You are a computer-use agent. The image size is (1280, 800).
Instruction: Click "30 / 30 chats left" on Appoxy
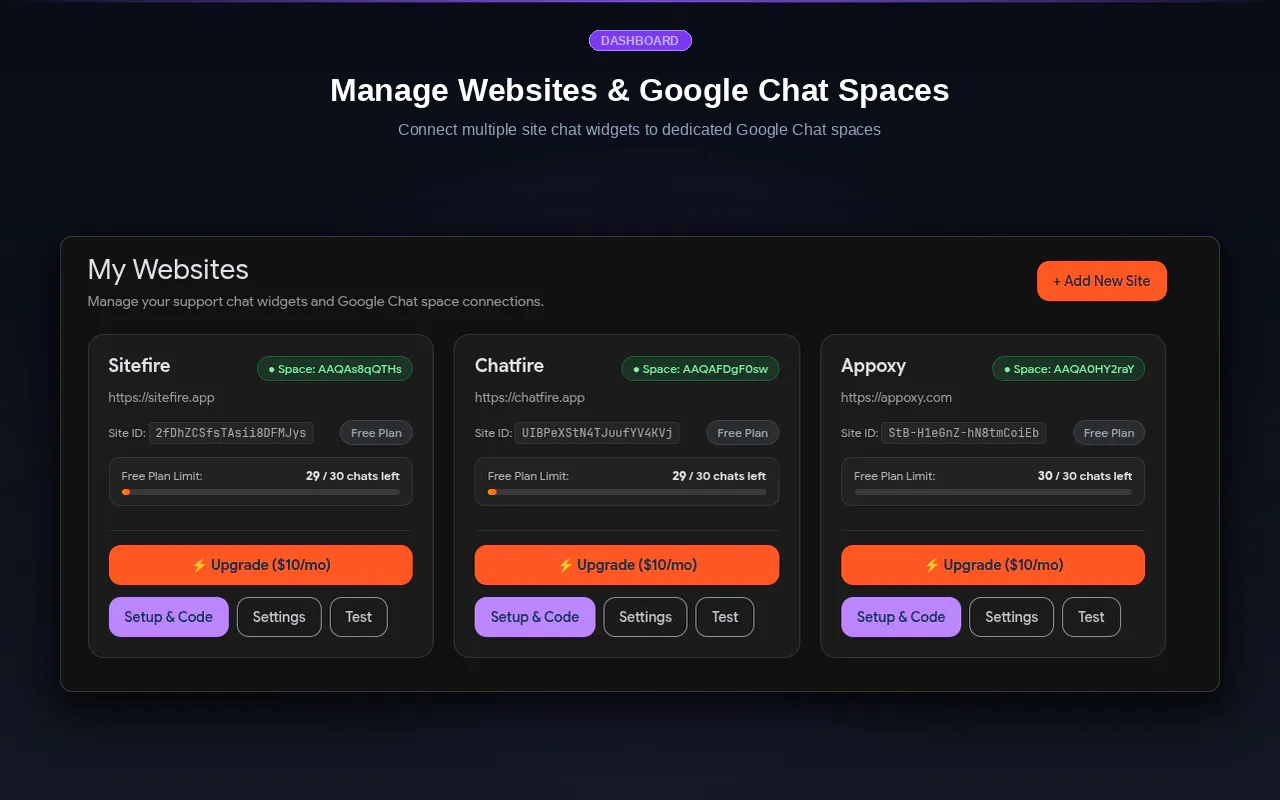(x=1085, y=476)
